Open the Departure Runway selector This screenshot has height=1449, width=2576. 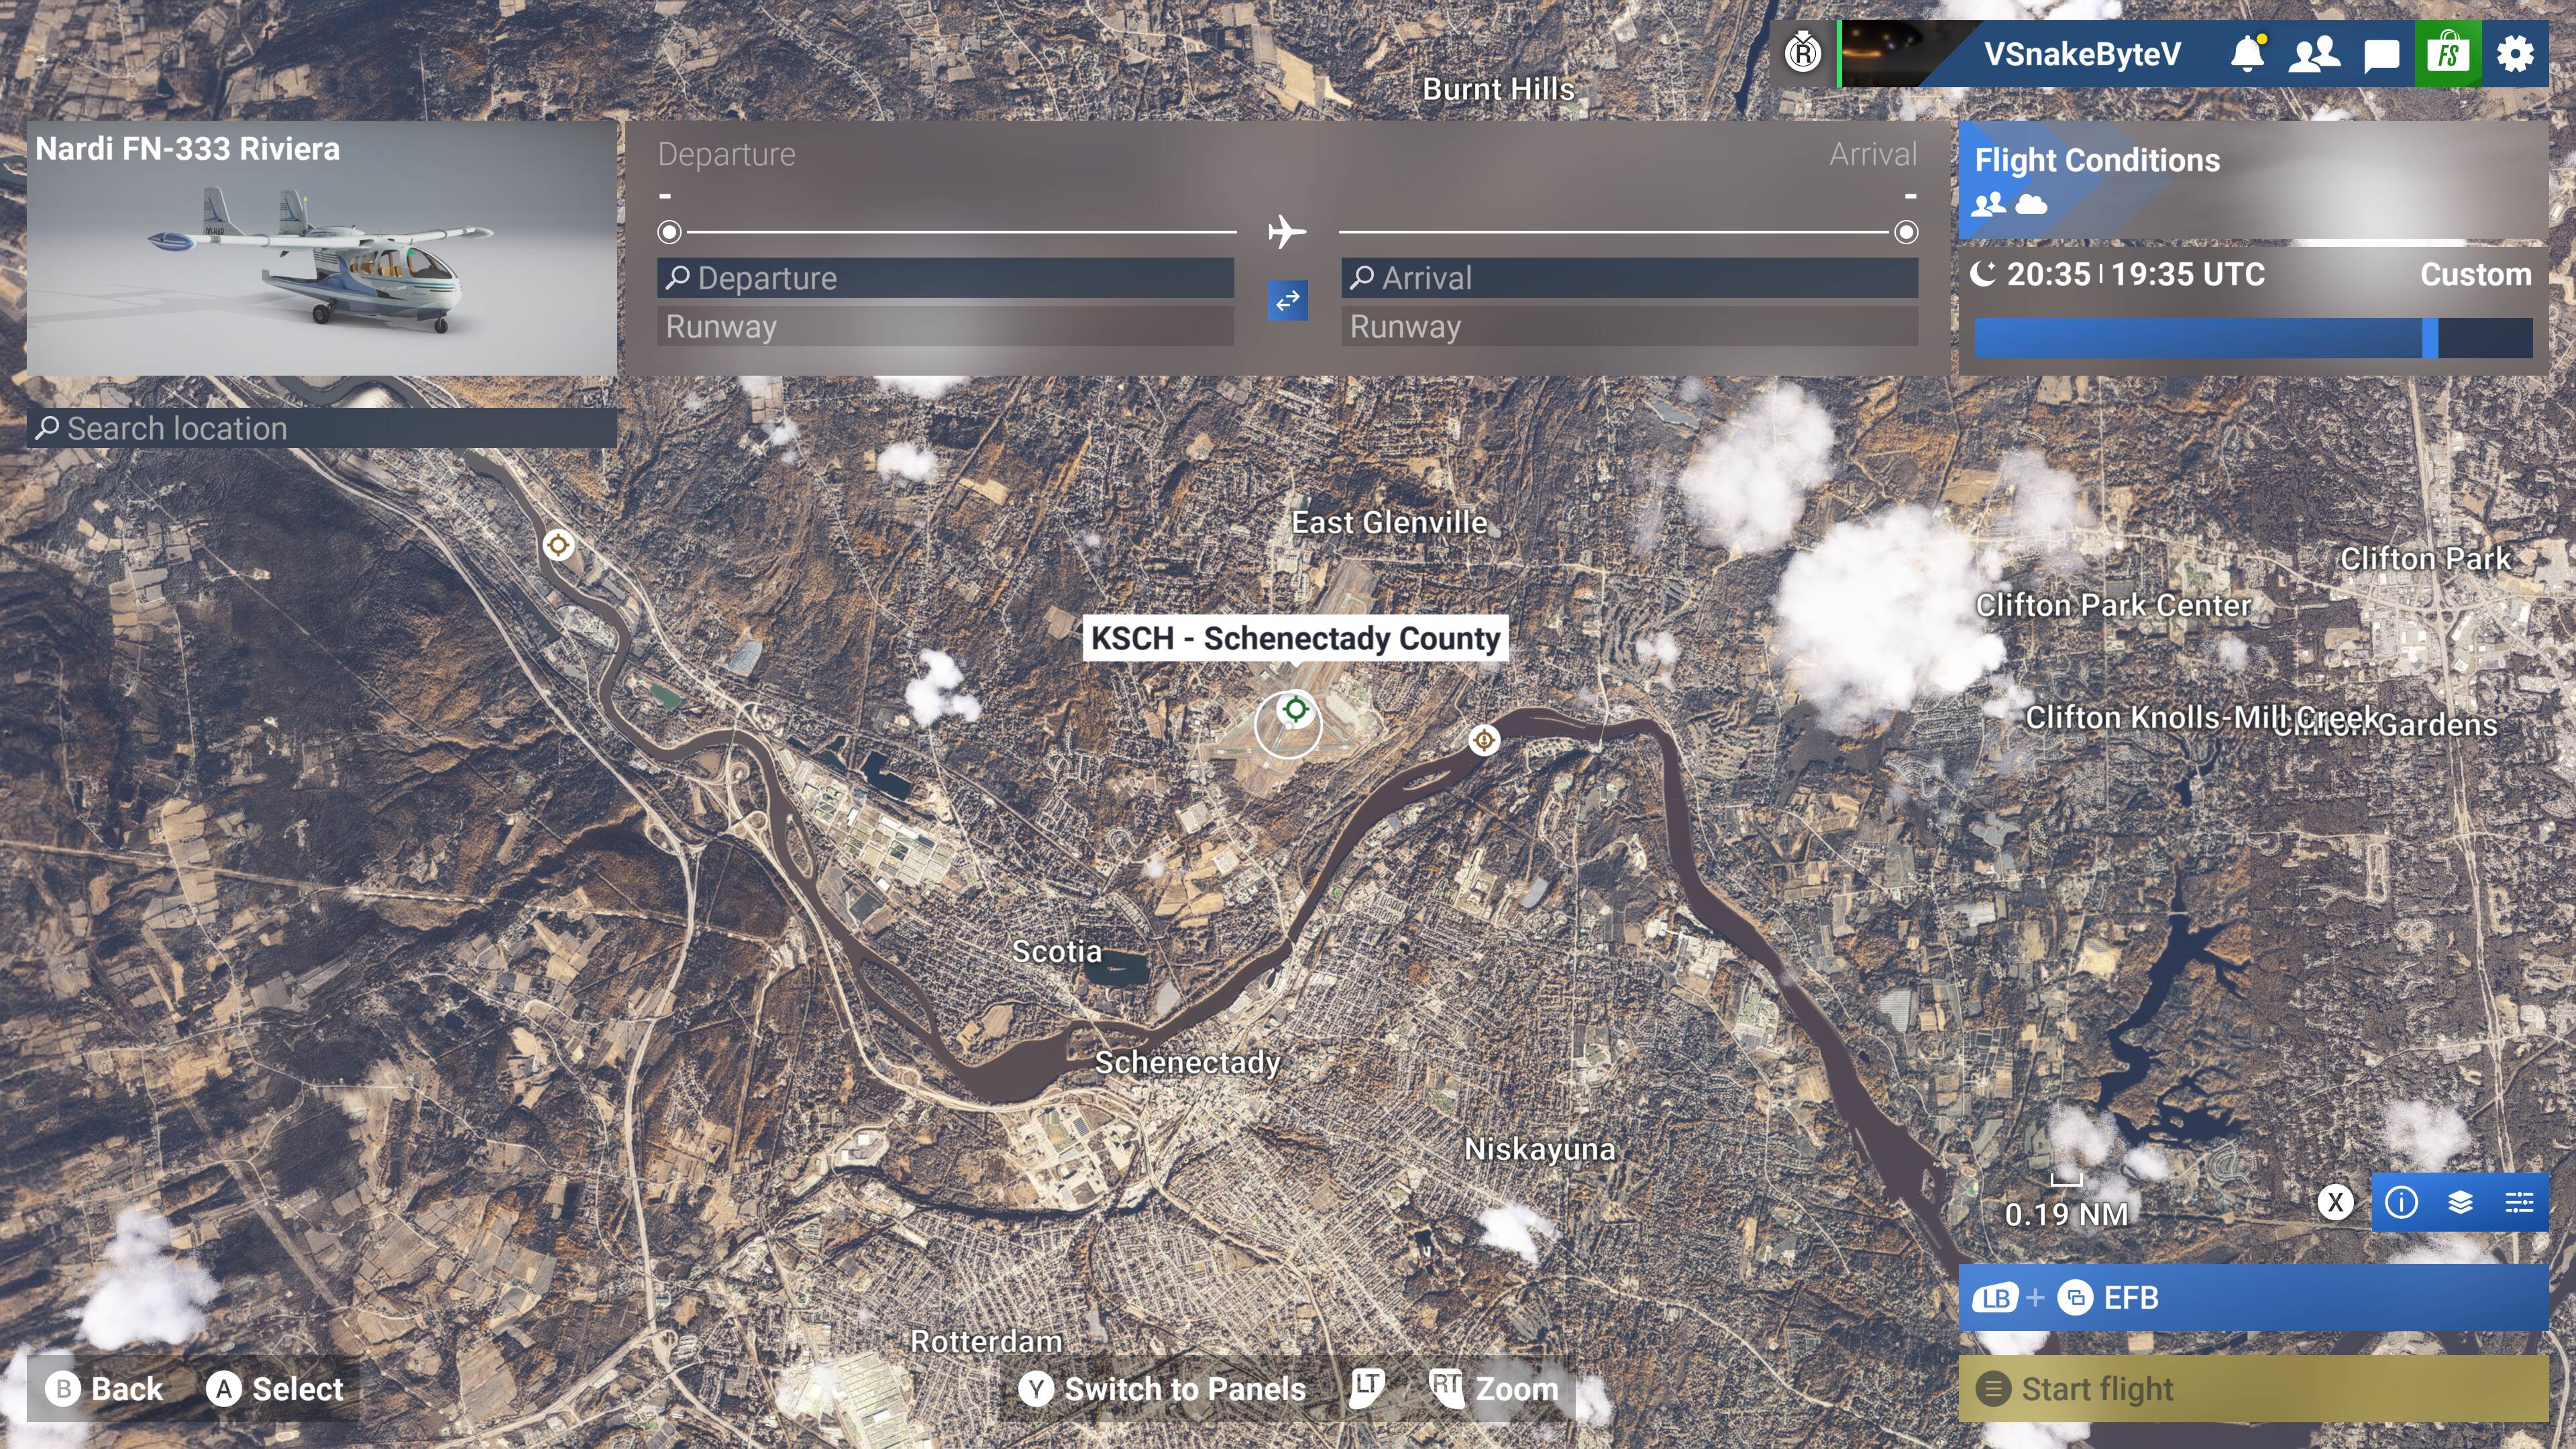(945, 327)
